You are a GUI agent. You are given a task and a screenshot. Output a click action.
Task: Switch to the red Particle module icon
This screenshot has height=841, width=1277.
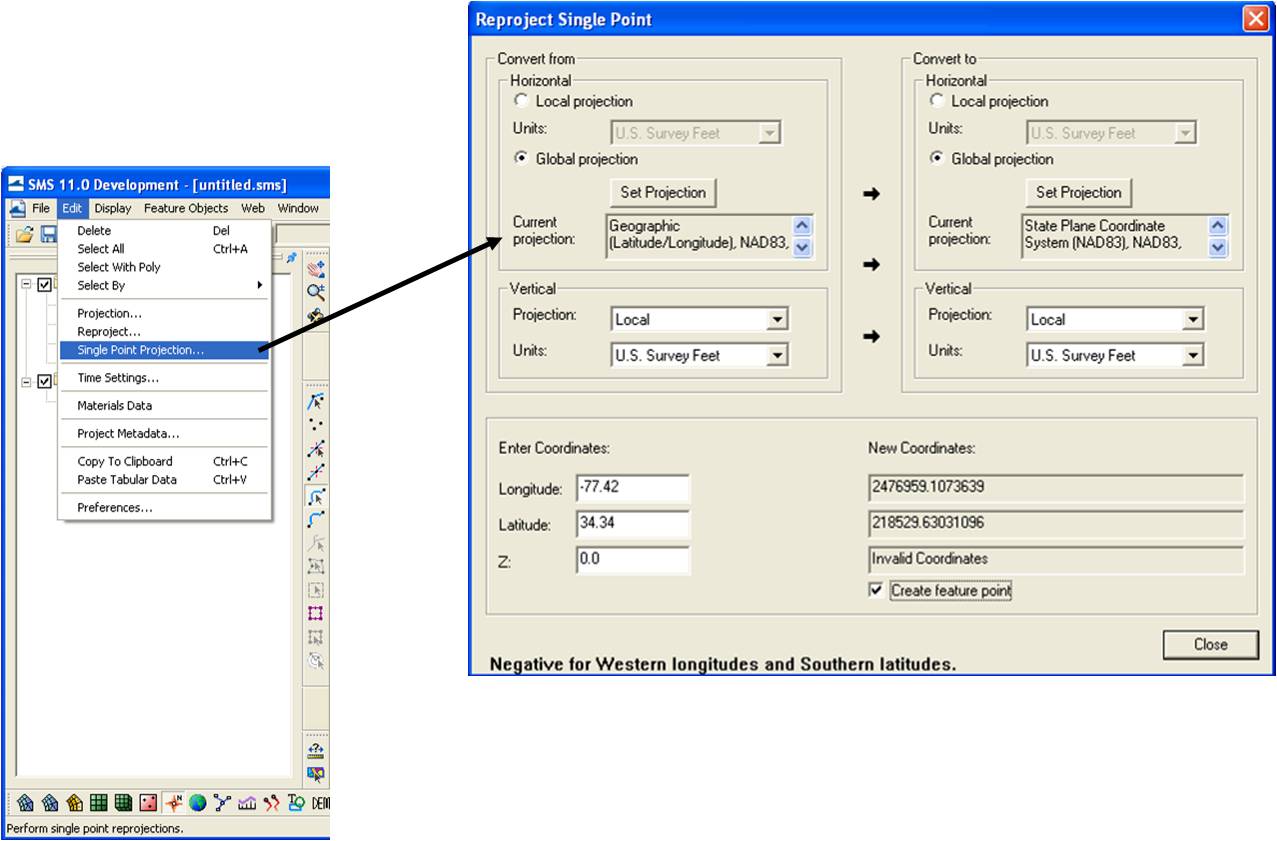[271, 802]
